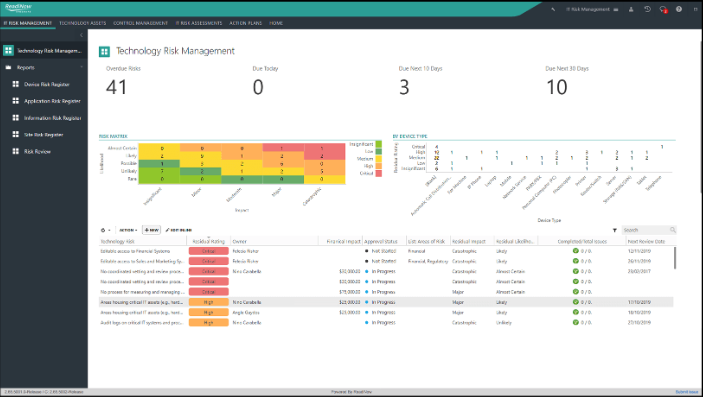Switch to Home tab
The image size is (703, 397).
tap(276, 23)
